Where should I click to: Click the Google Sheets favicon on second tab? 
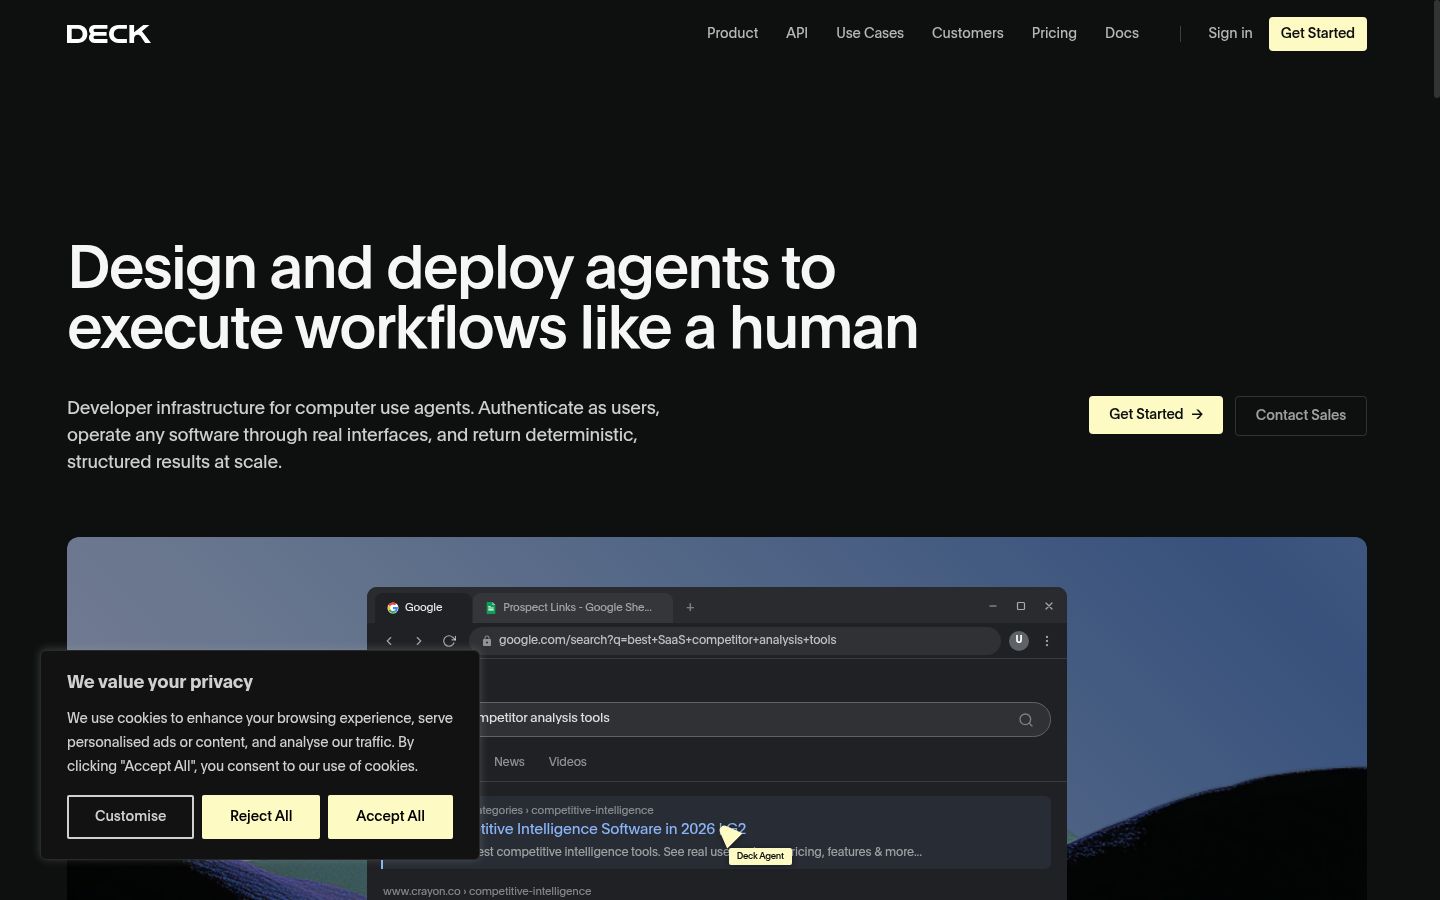[x=491, y=607]
